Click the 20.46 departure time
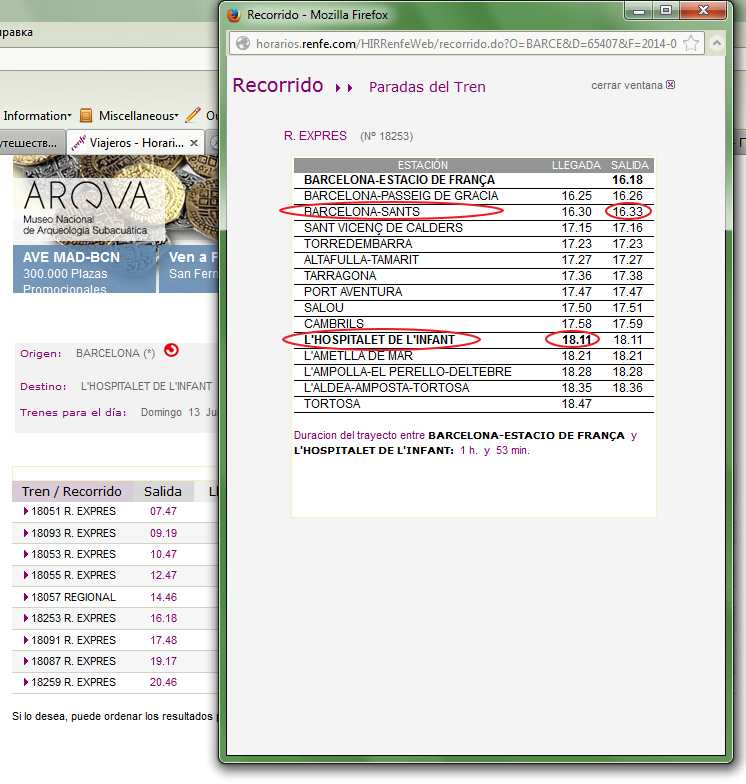The width and height of the screenshot is (746, 784). pos(164,682)
